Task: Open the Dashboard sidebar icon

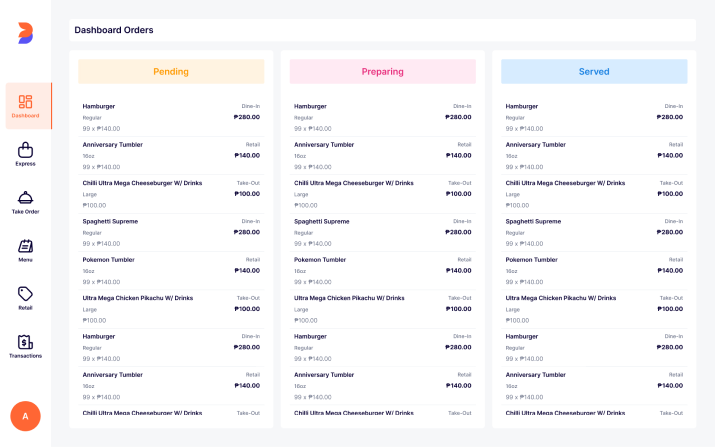Action: click(x=25, y=102)
